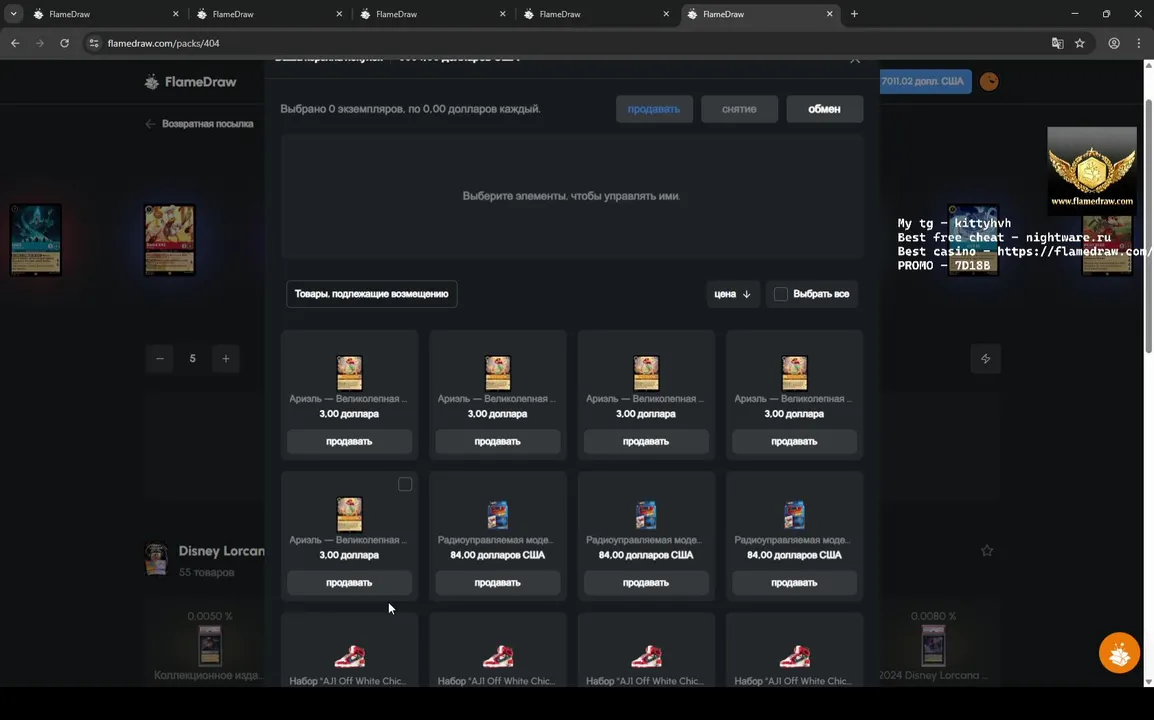Close the cart modal with X
This screenshot has width=1154, height=720.
click(854, 61)
